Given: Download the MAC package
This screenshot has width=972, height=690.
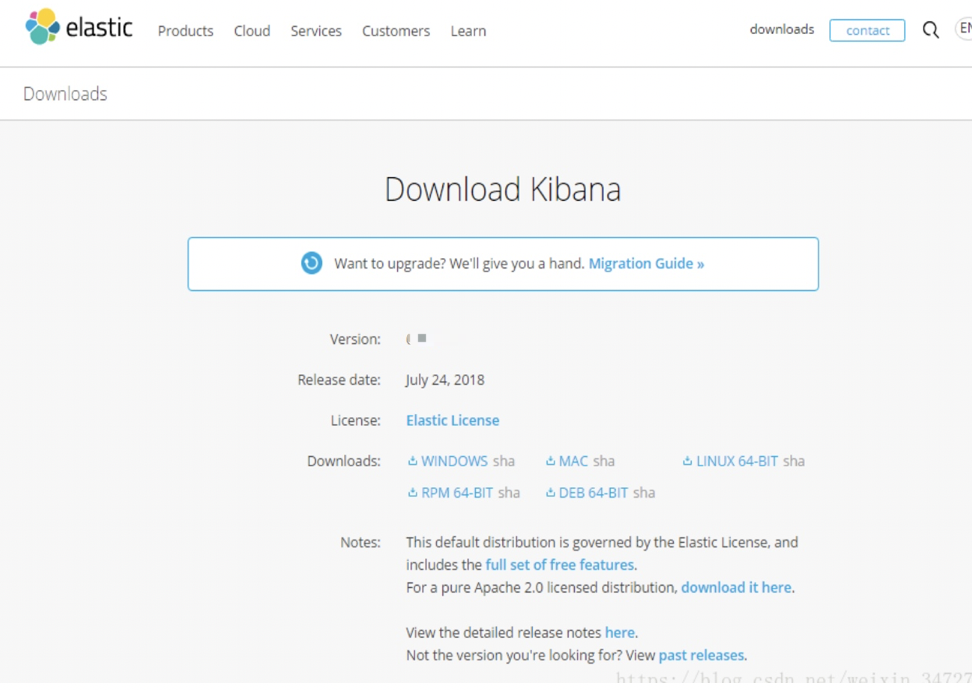Looking at the screenshot, I should [x=573, y=461].
